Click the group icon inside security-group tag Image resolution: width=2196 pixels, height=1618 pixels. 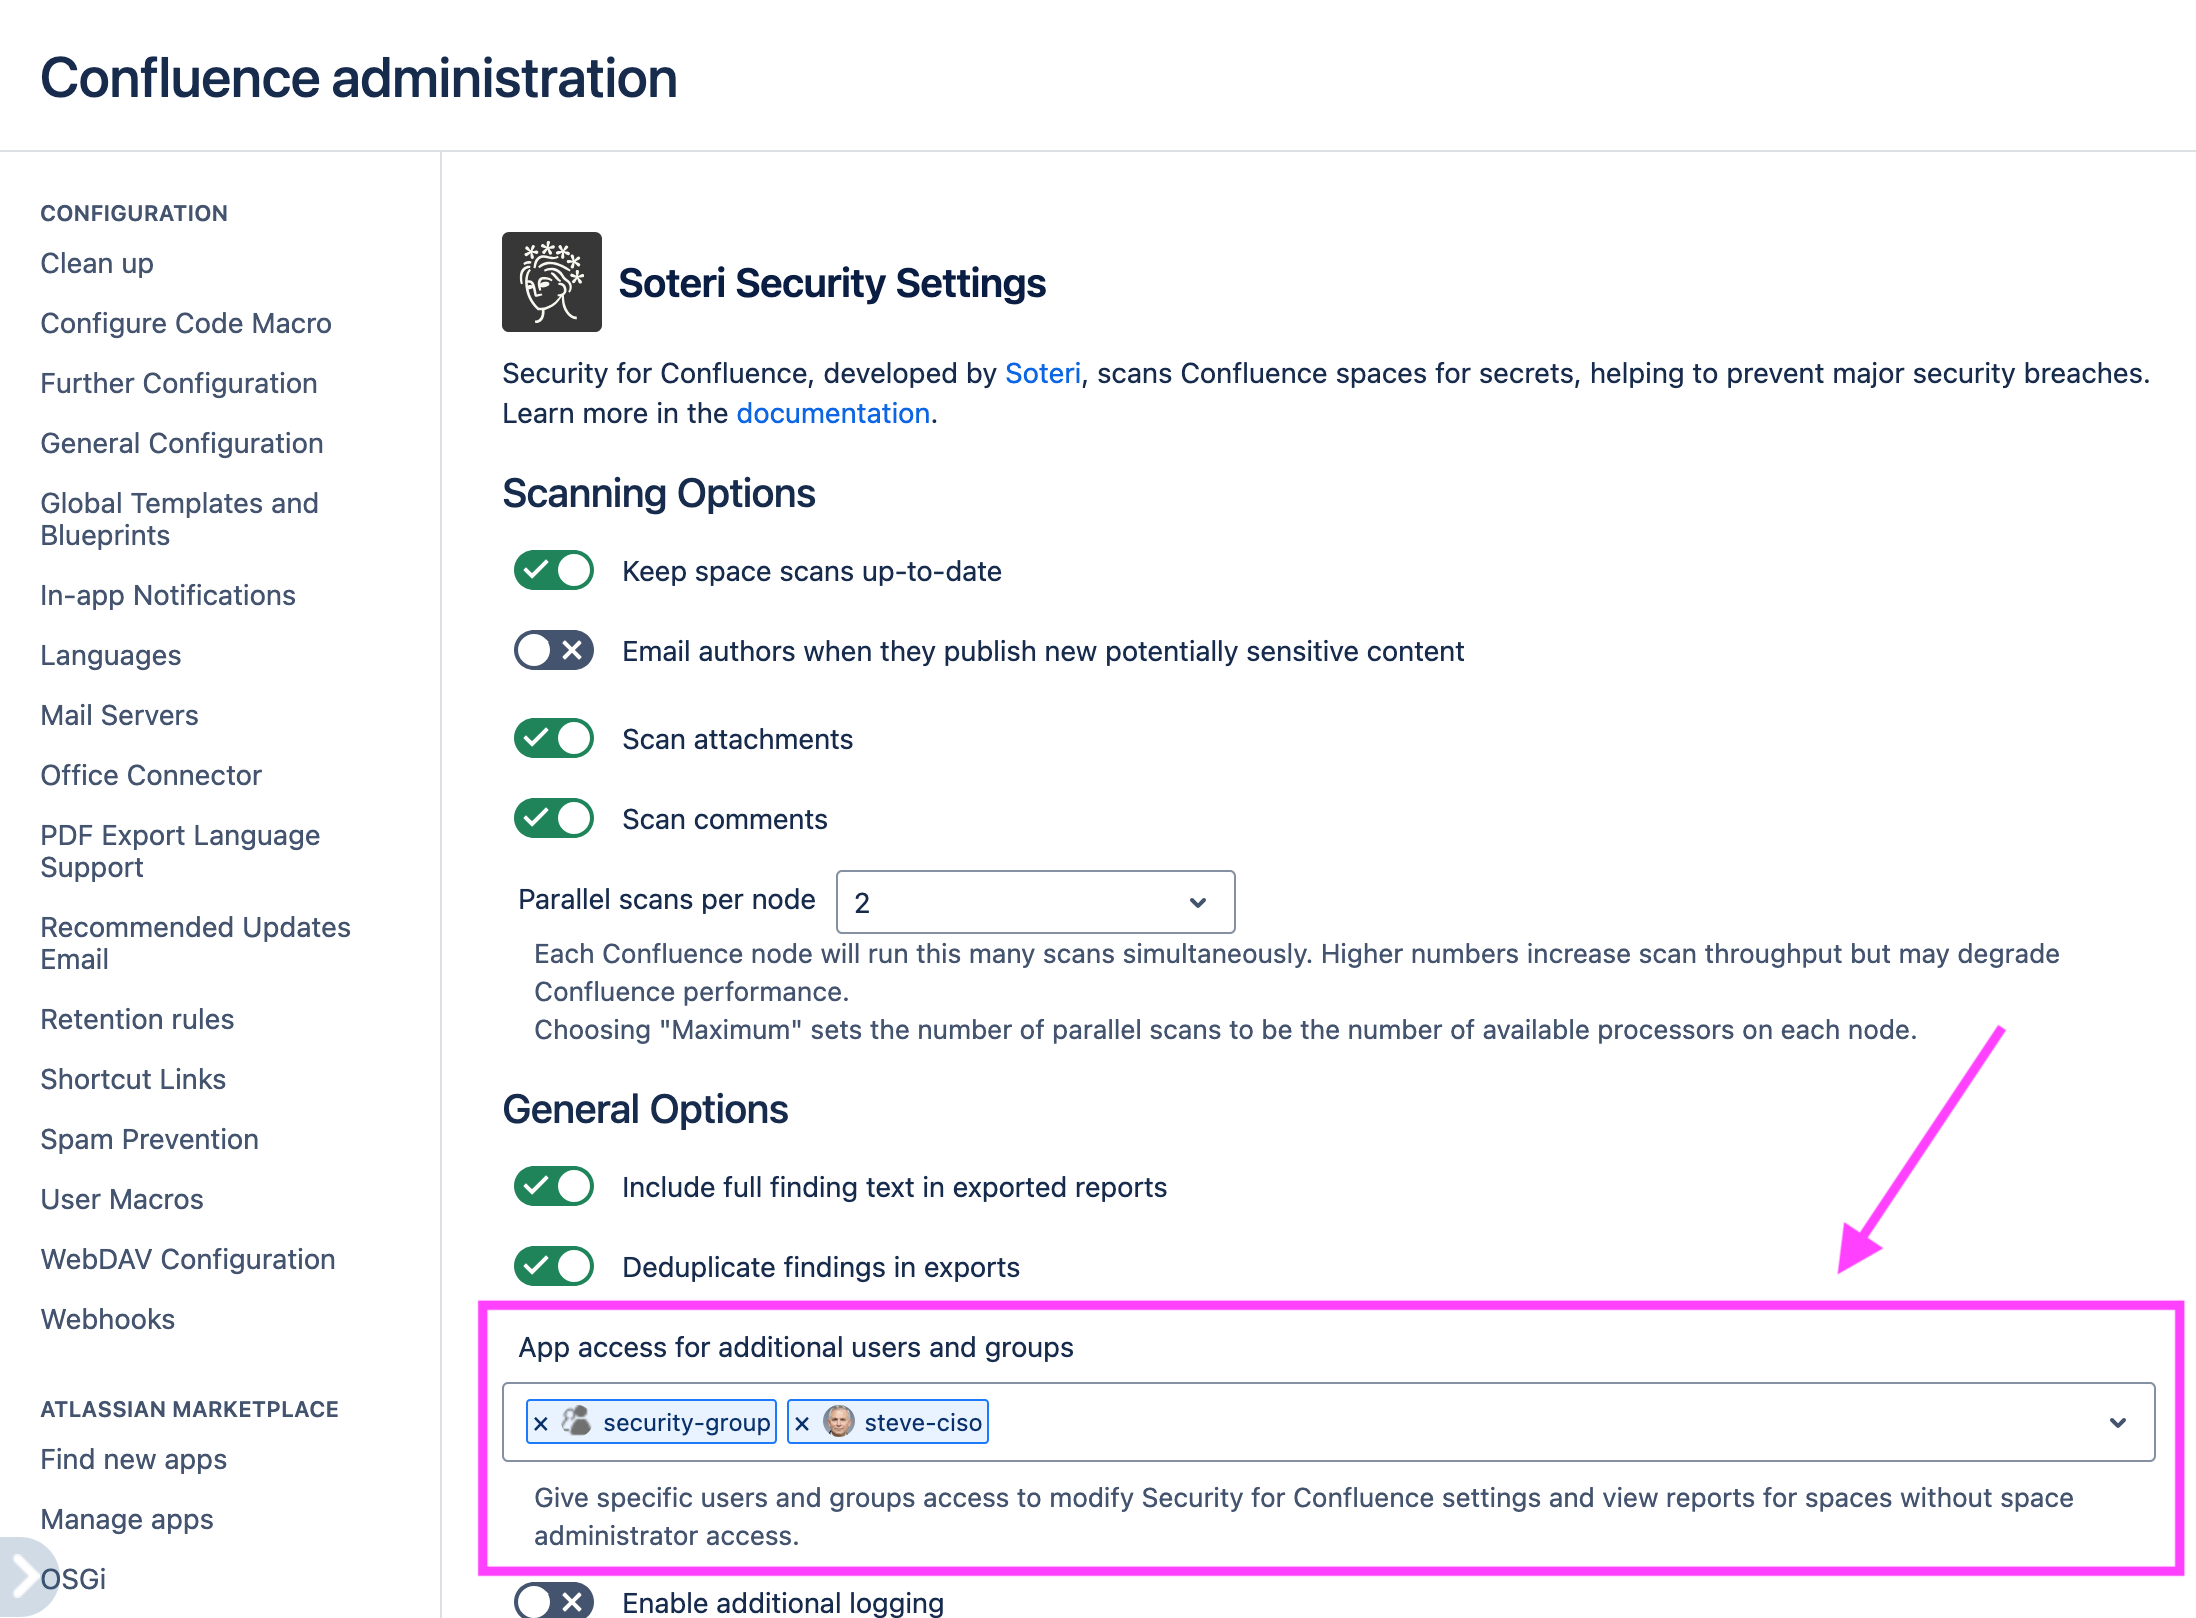(x=577, y=1421)
